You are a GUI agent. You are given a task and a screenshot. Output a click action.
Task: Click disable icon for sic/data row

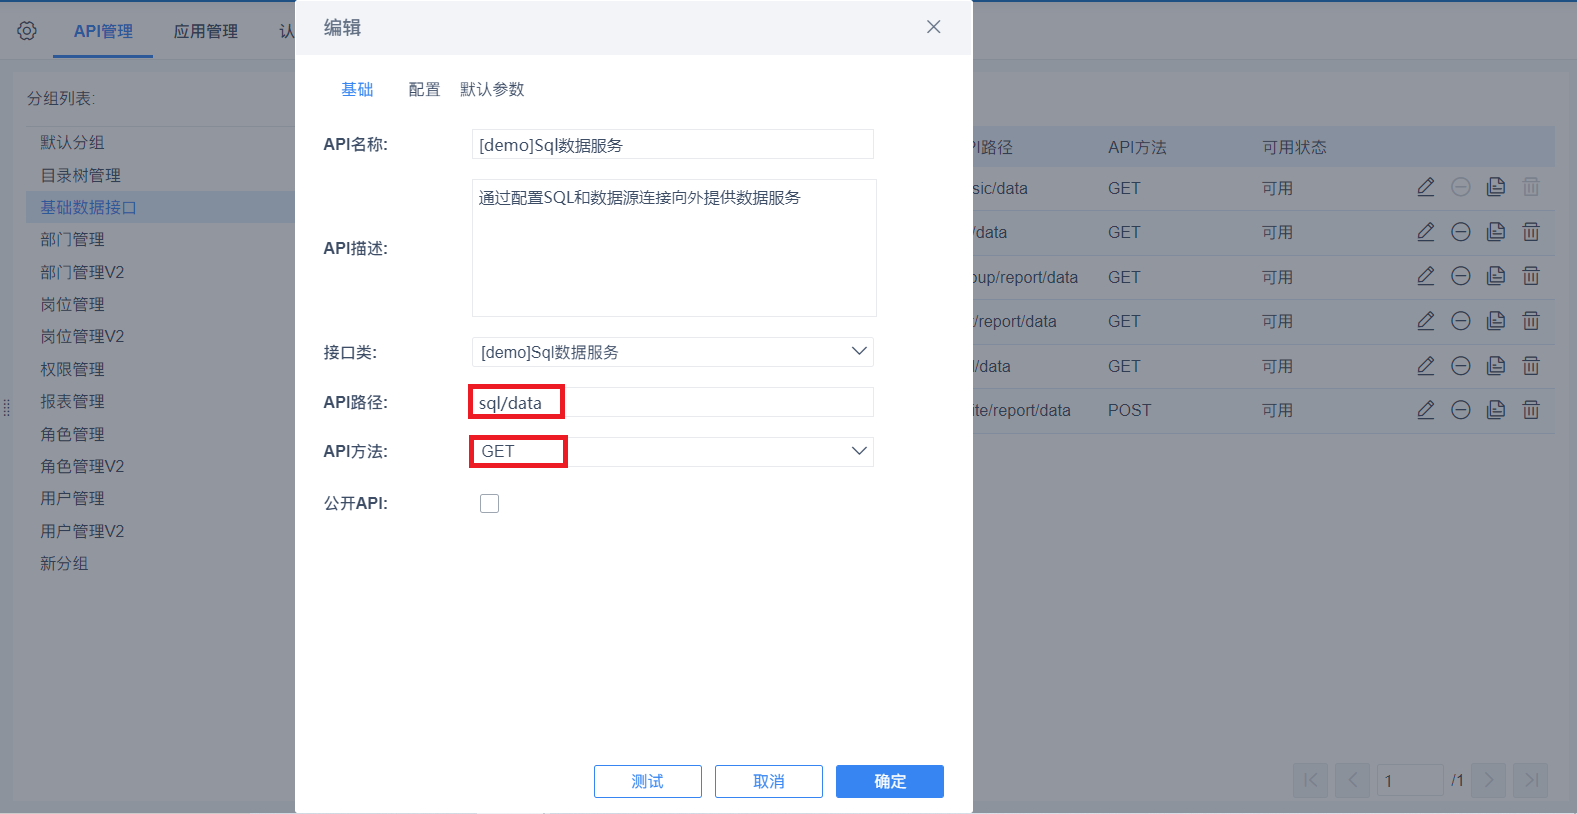pos(1461,187)
